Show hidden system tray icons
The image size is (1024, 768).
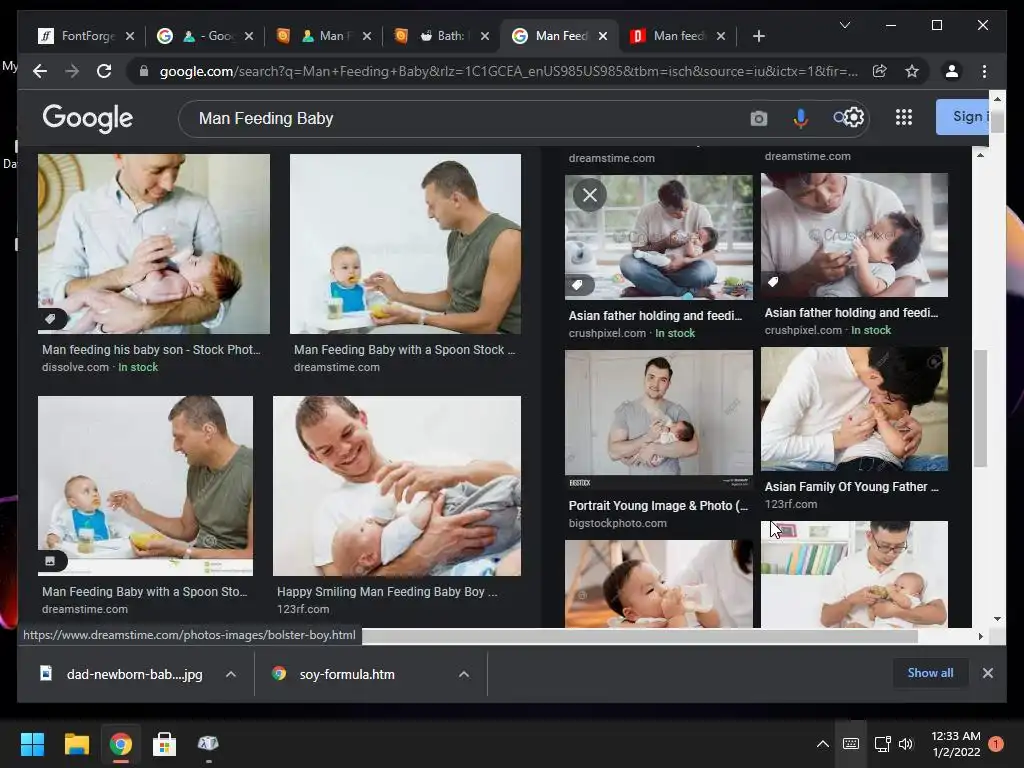pos(823,744)
